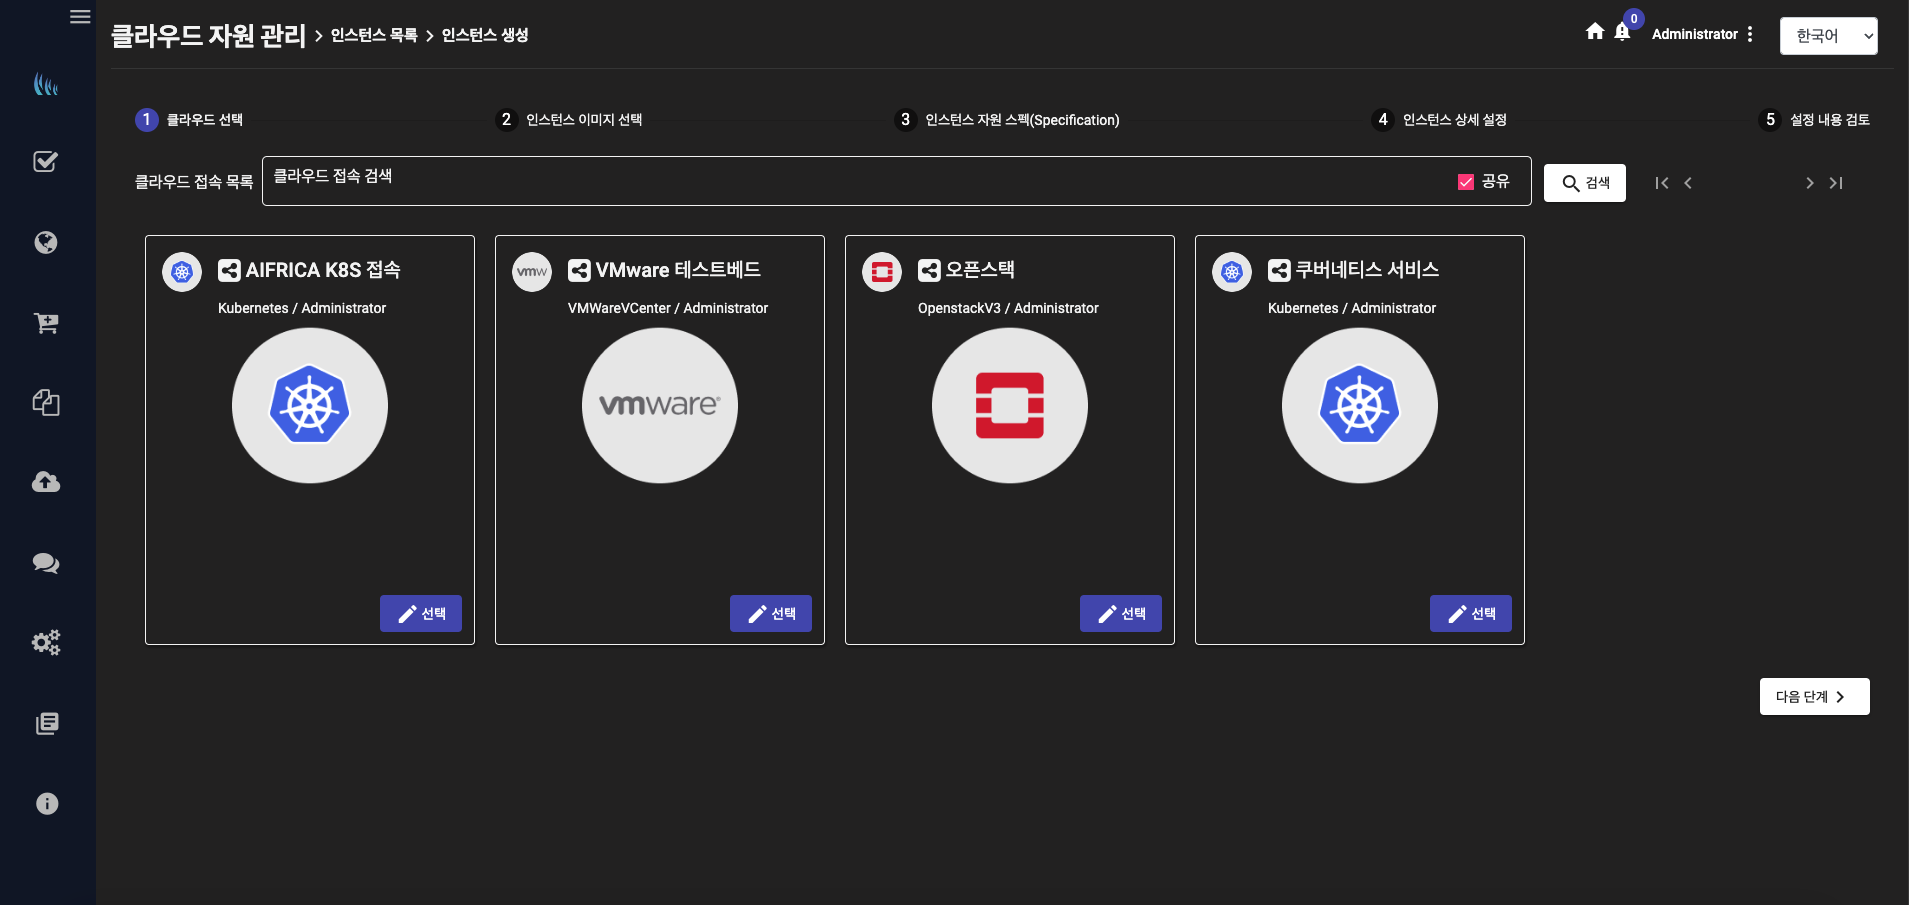Click the home icon in header

click(1595, 32)
